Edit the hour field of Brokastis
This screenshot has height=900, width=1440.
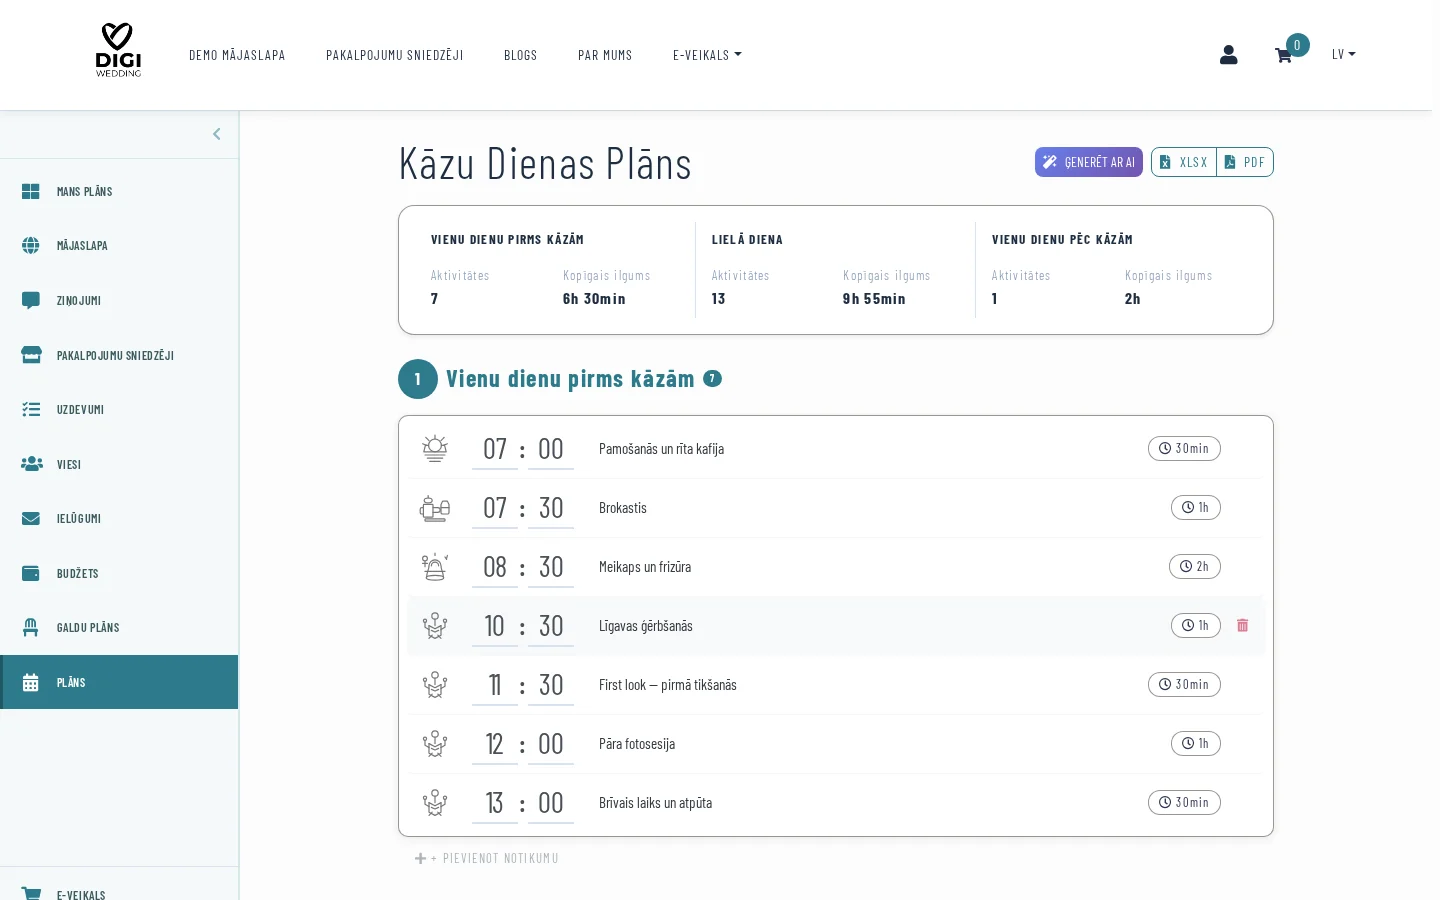coord(495,508)
